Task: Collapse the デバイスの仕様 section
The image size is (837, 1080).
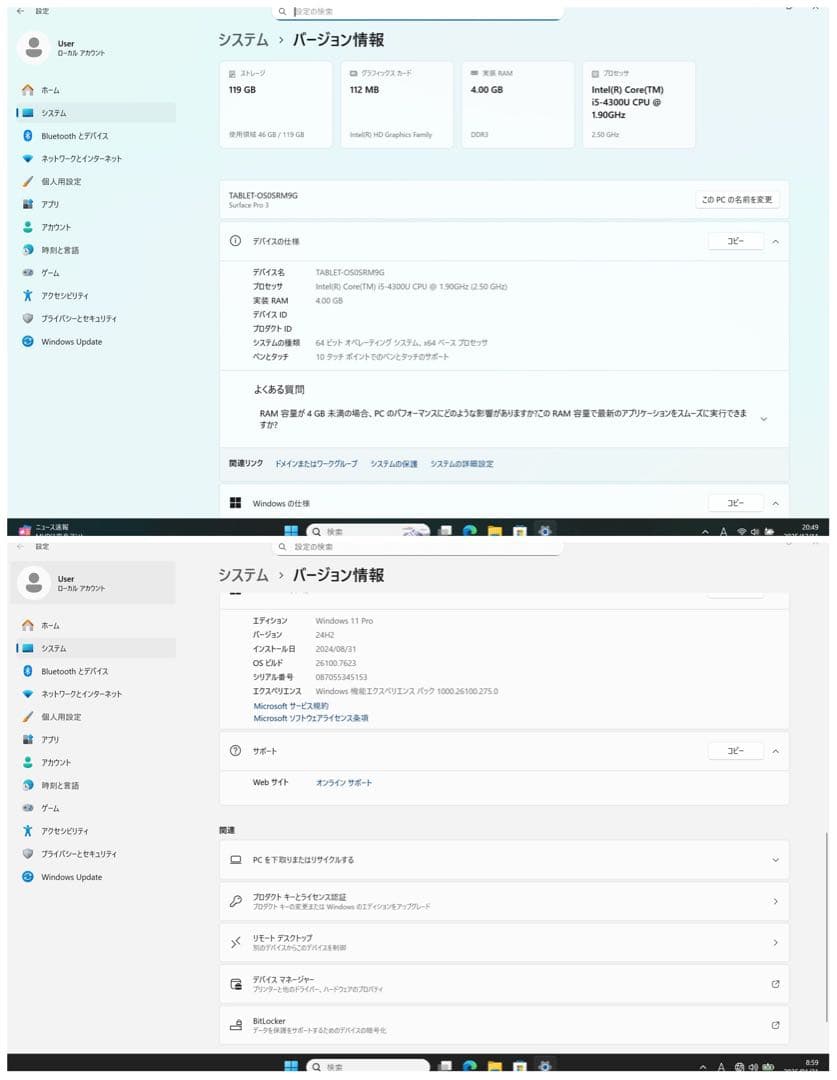Action: [775, 241]
